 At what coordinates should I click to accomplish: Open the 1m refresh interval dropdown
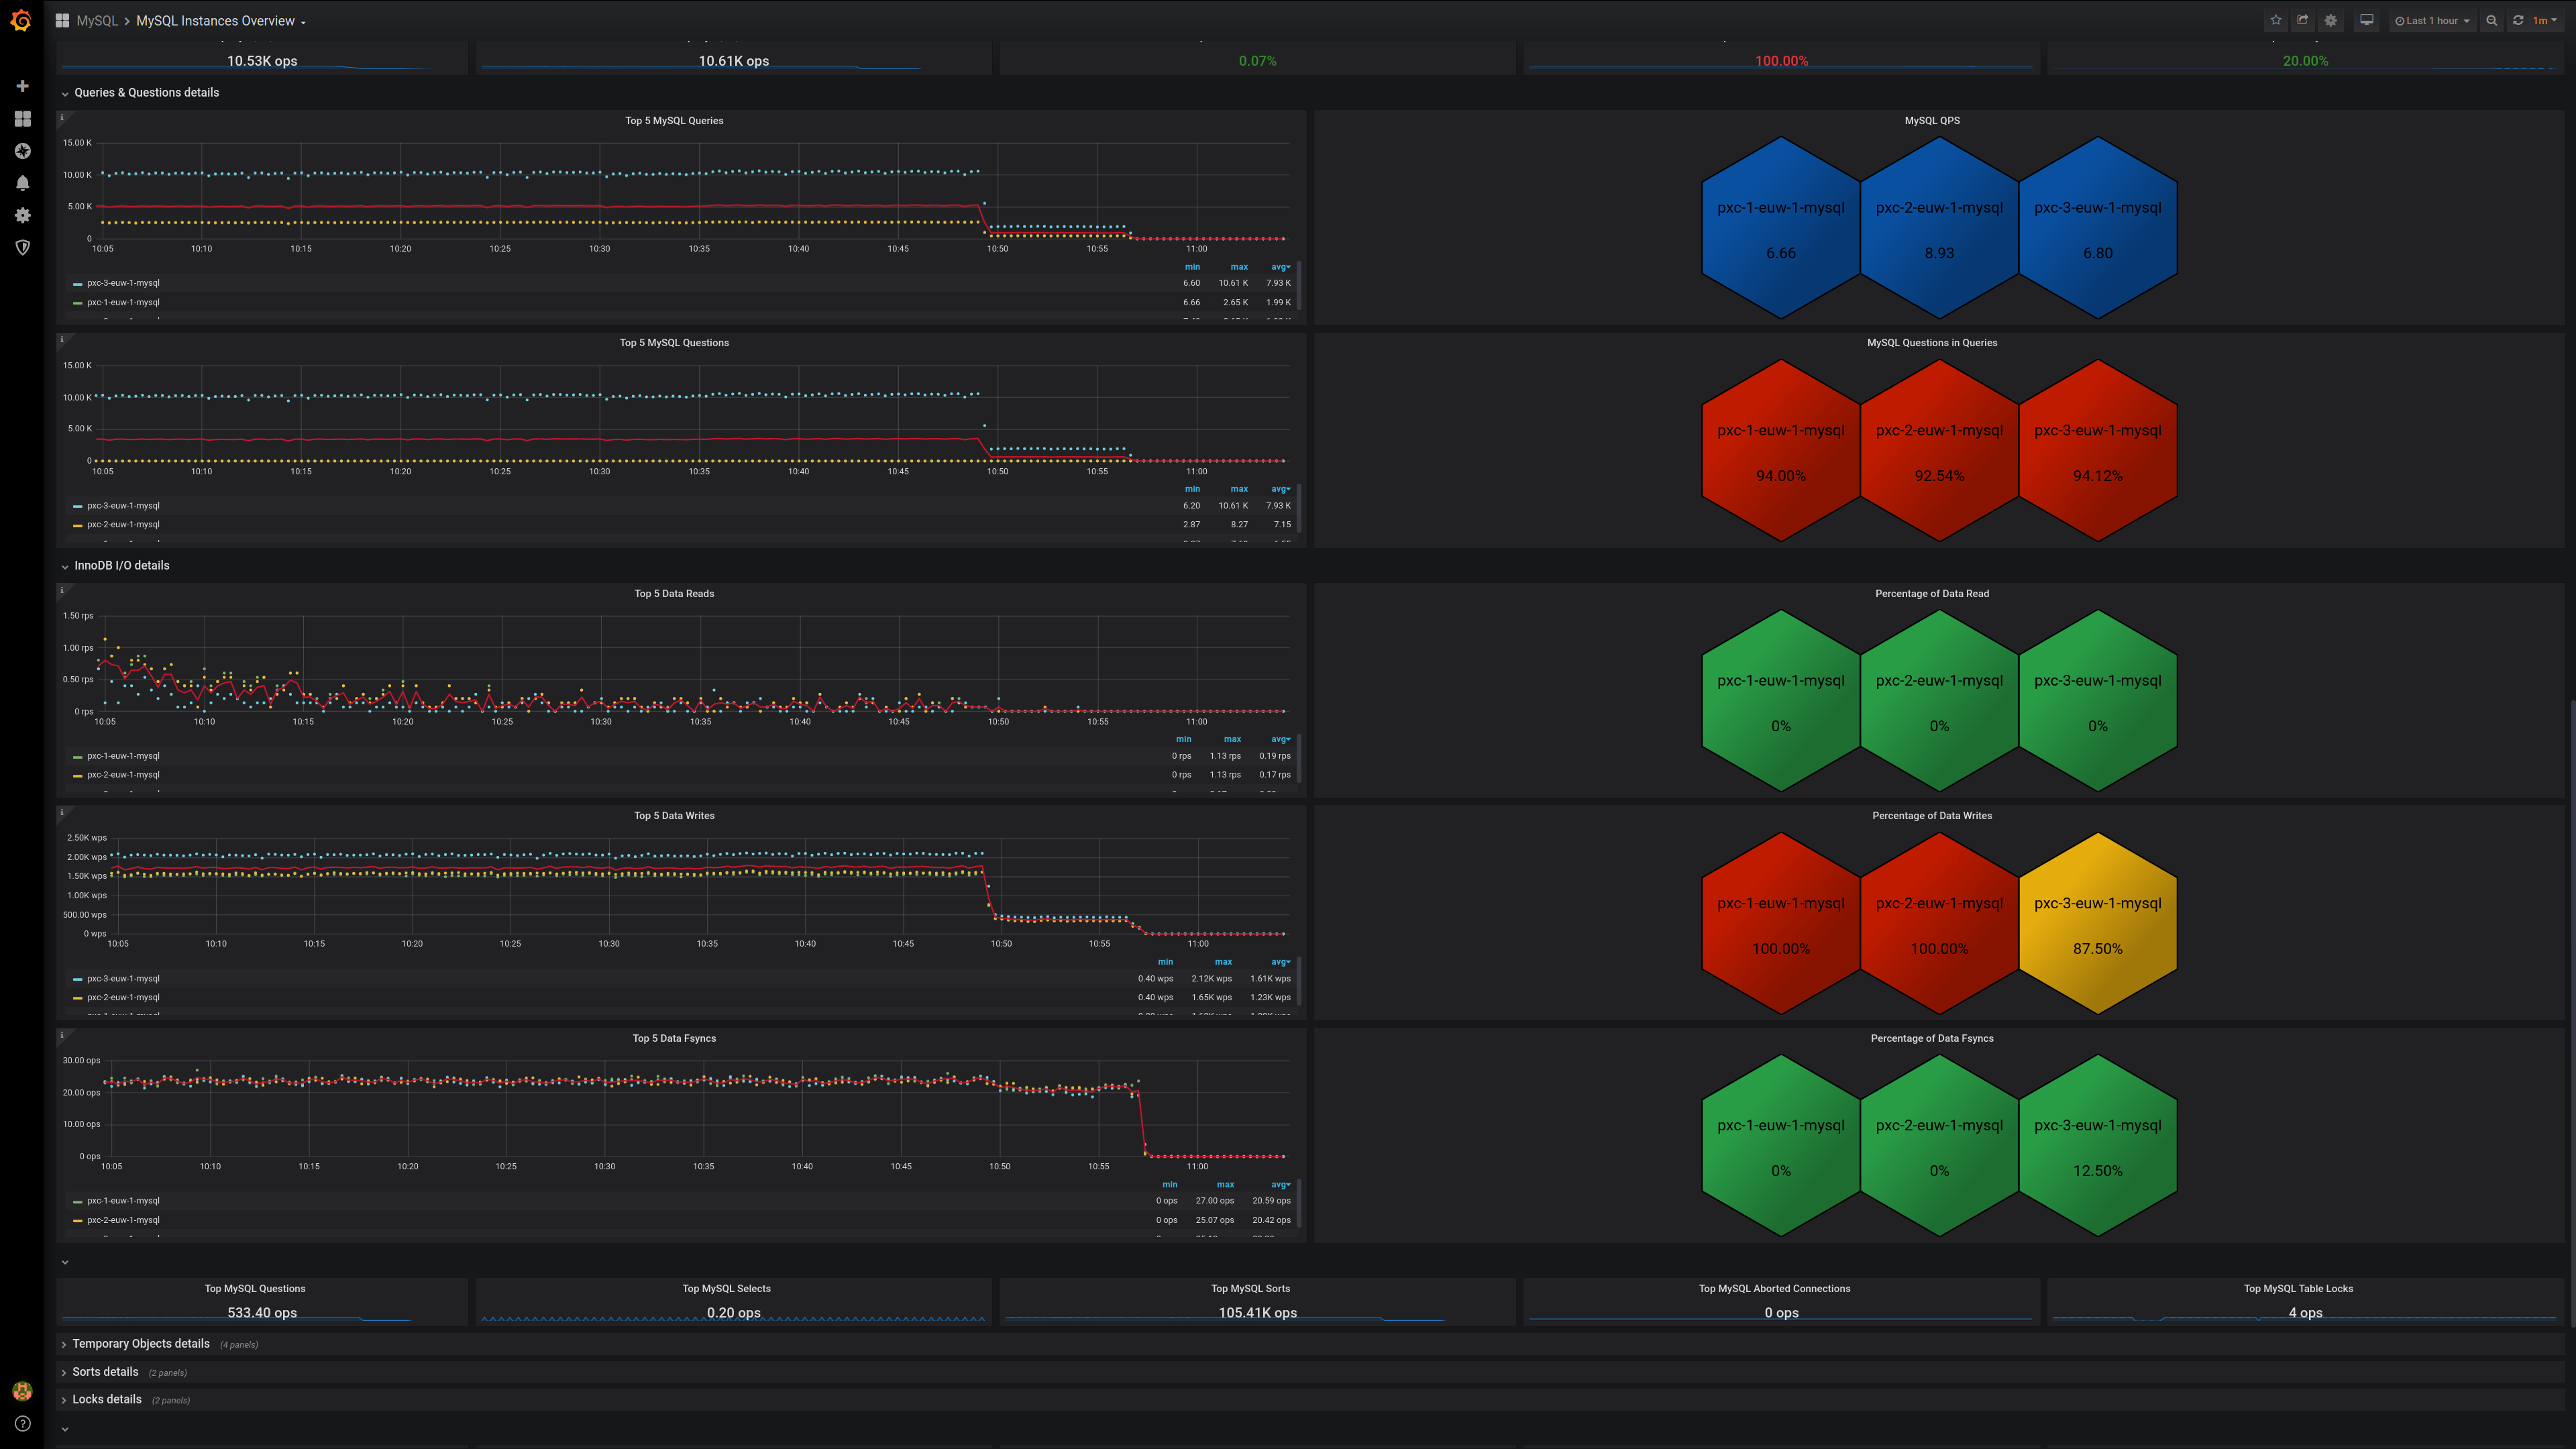2545,20
